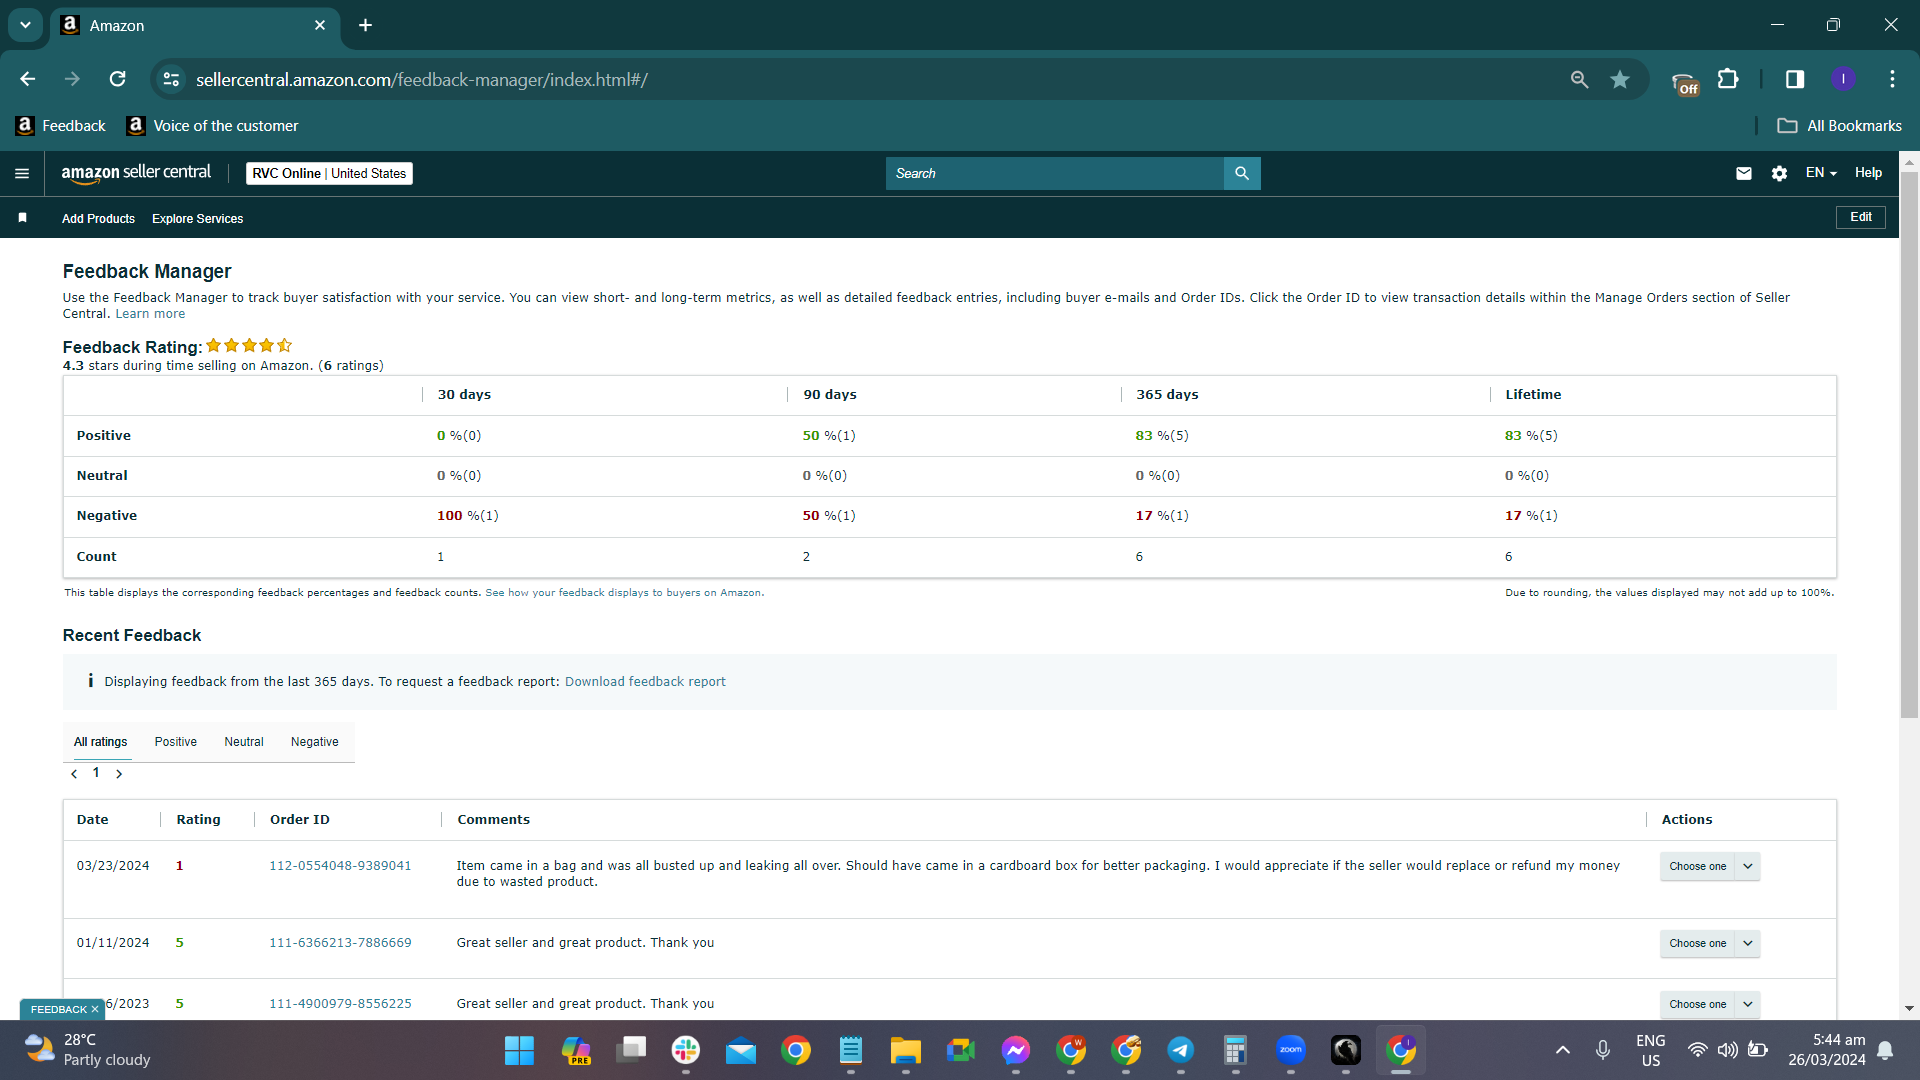Image resolution: width=1920 pixels, height=1080 pixels.
Task: Open Explore Services in the top menu
Action: pos(198,219)
